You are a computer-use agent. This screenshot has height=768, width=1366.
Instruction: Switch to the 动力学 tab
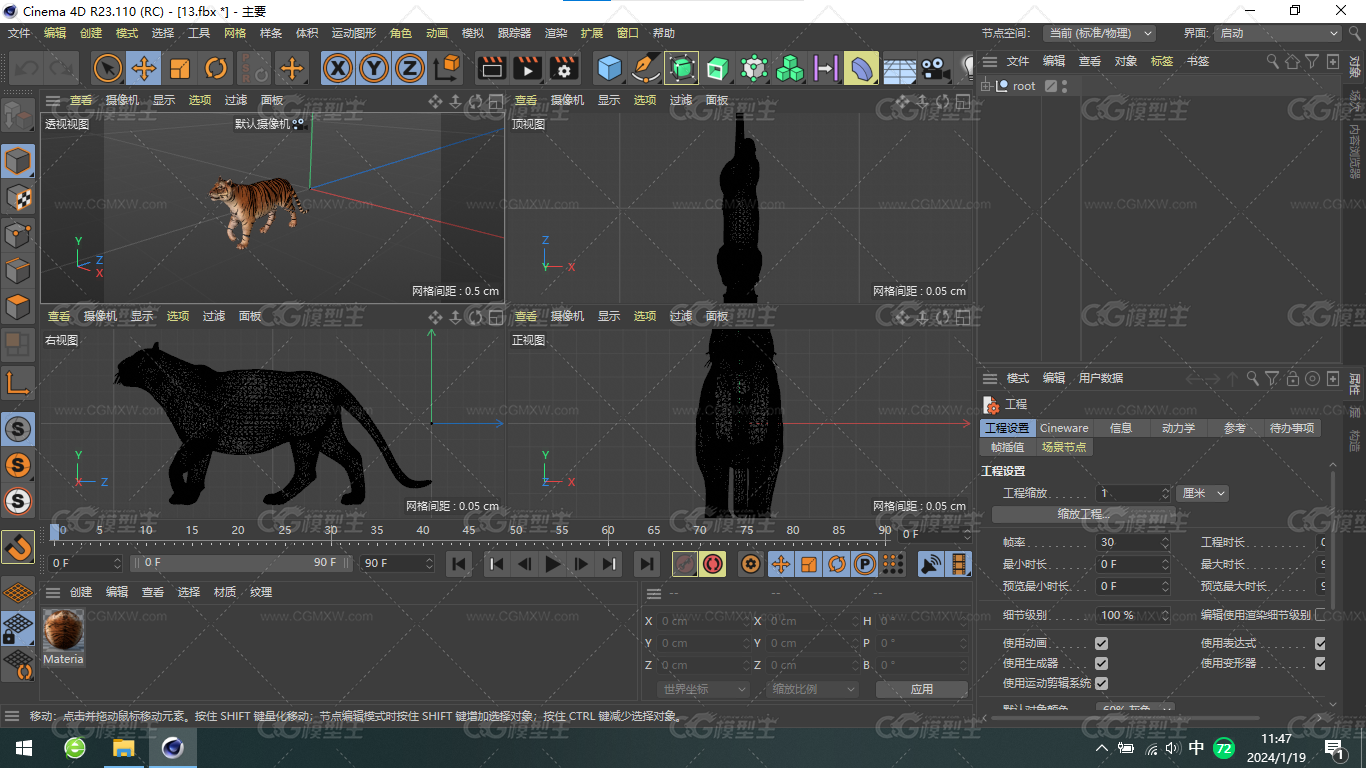pyautogui.click(x=1178, y=428)
